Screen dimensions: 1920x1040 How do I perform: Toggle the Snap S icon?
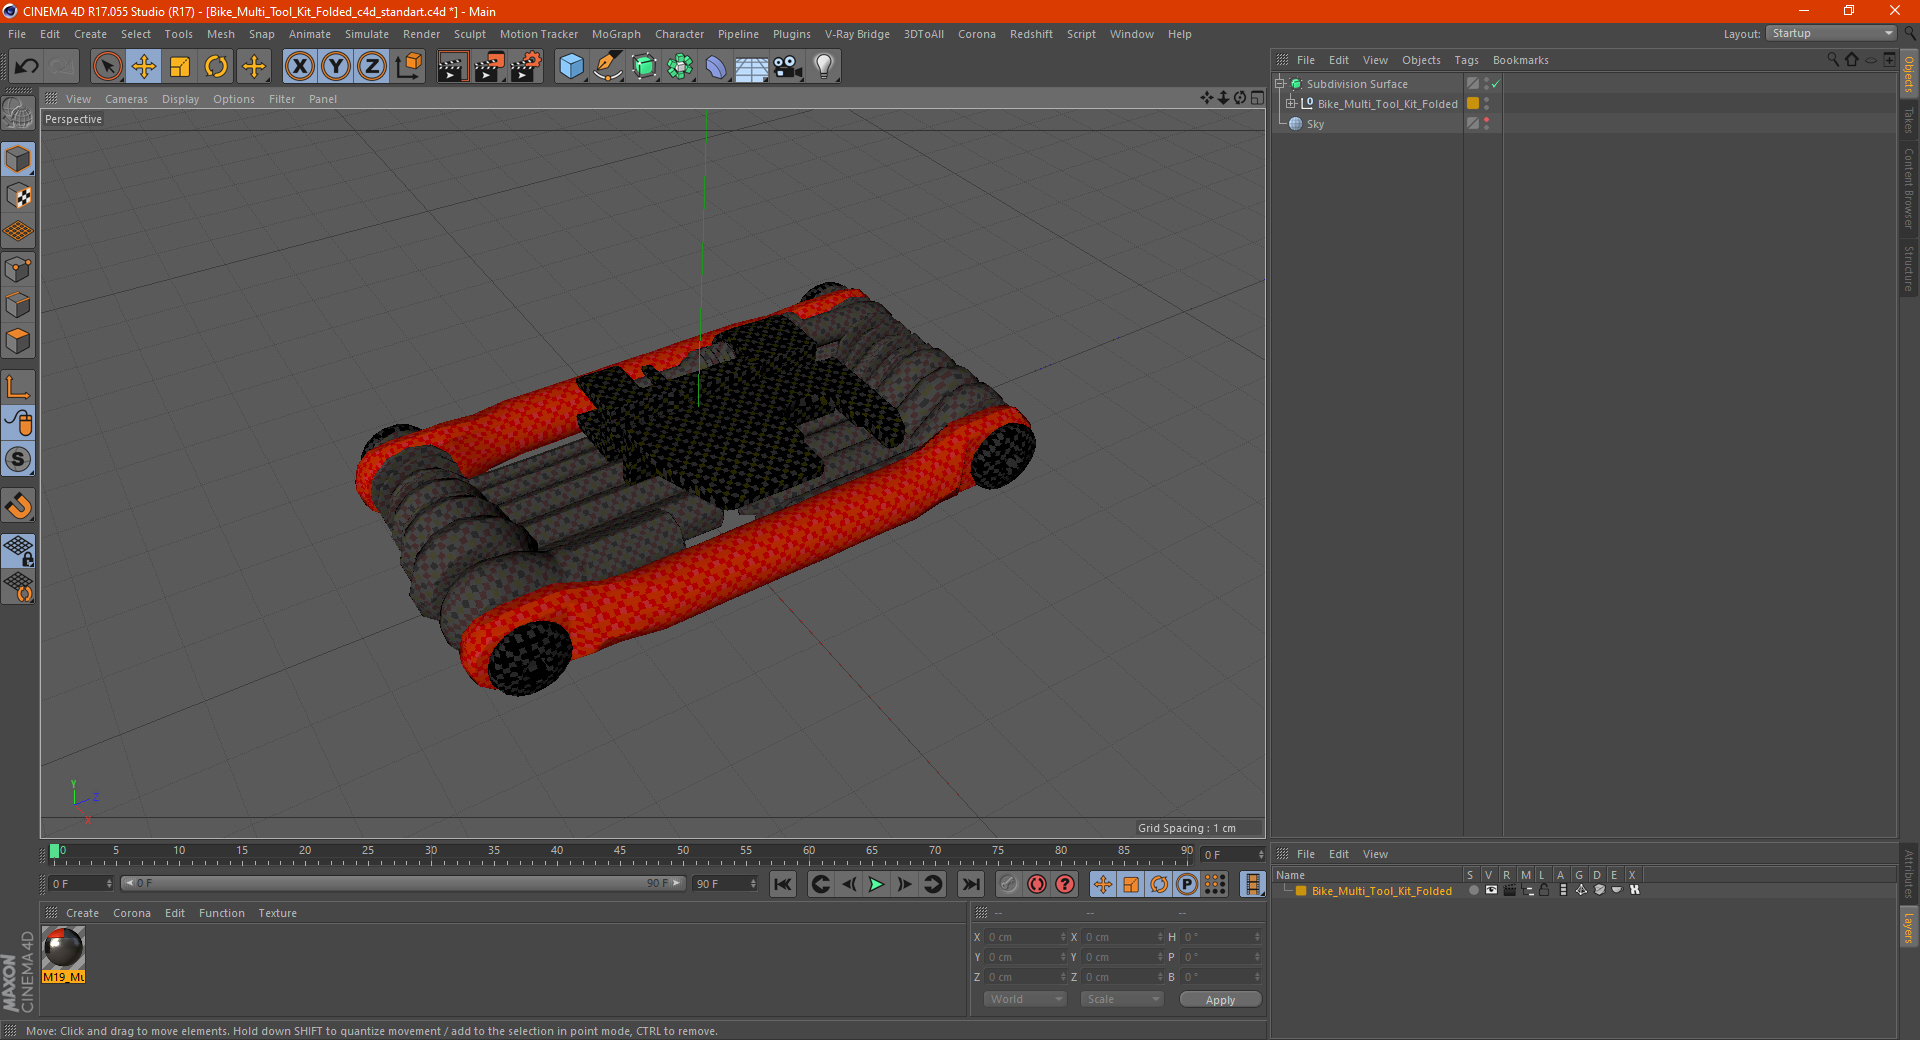click(x=19, y=460)
